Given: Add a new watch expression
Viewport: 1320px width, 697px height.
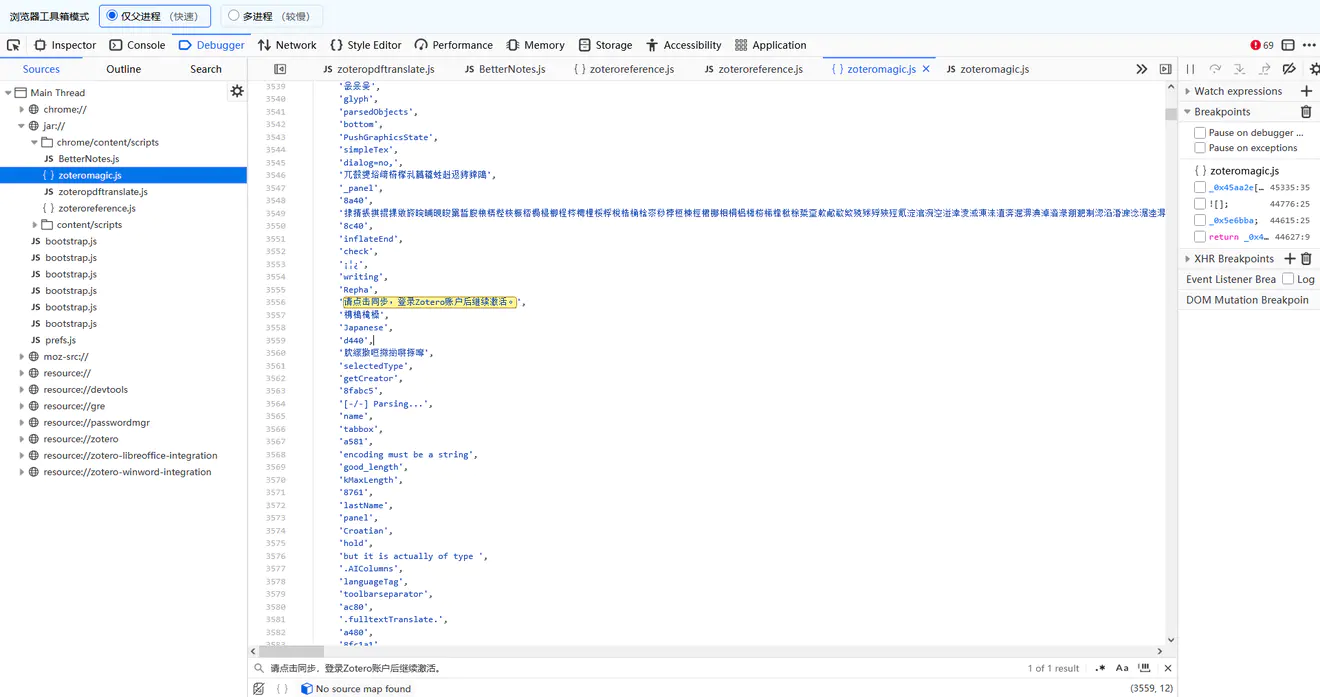Looking at the screenshot, I should (1308, 90).
